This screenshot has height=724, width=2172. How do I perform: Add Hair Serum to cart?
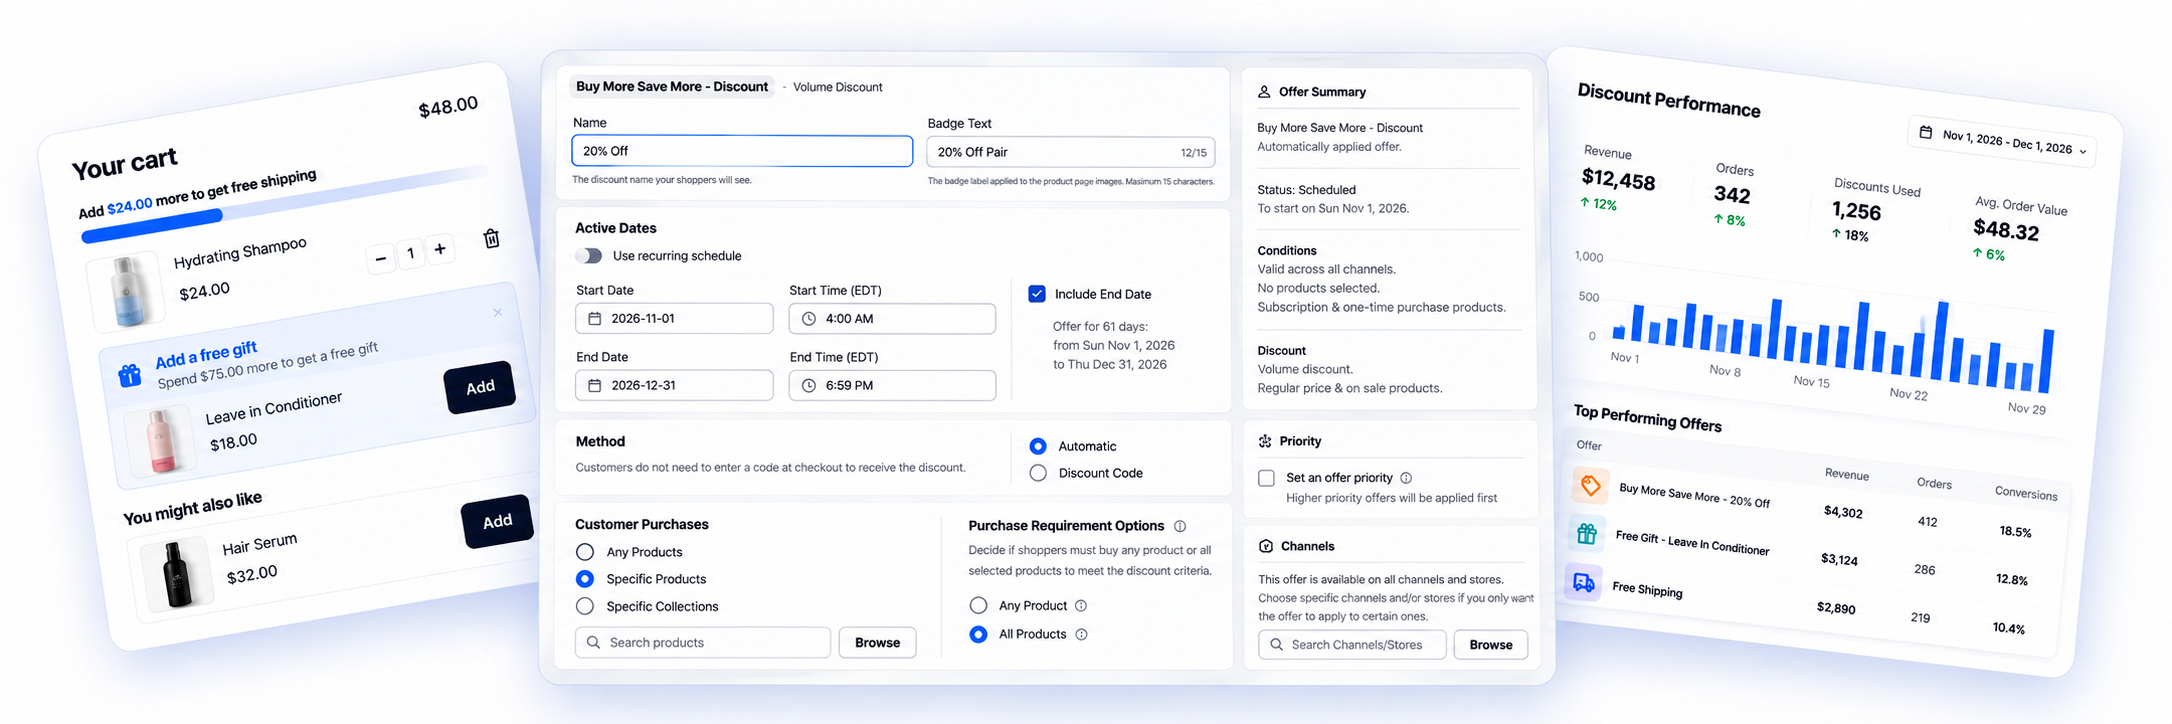pyautogui.click(x=497, y=521)
